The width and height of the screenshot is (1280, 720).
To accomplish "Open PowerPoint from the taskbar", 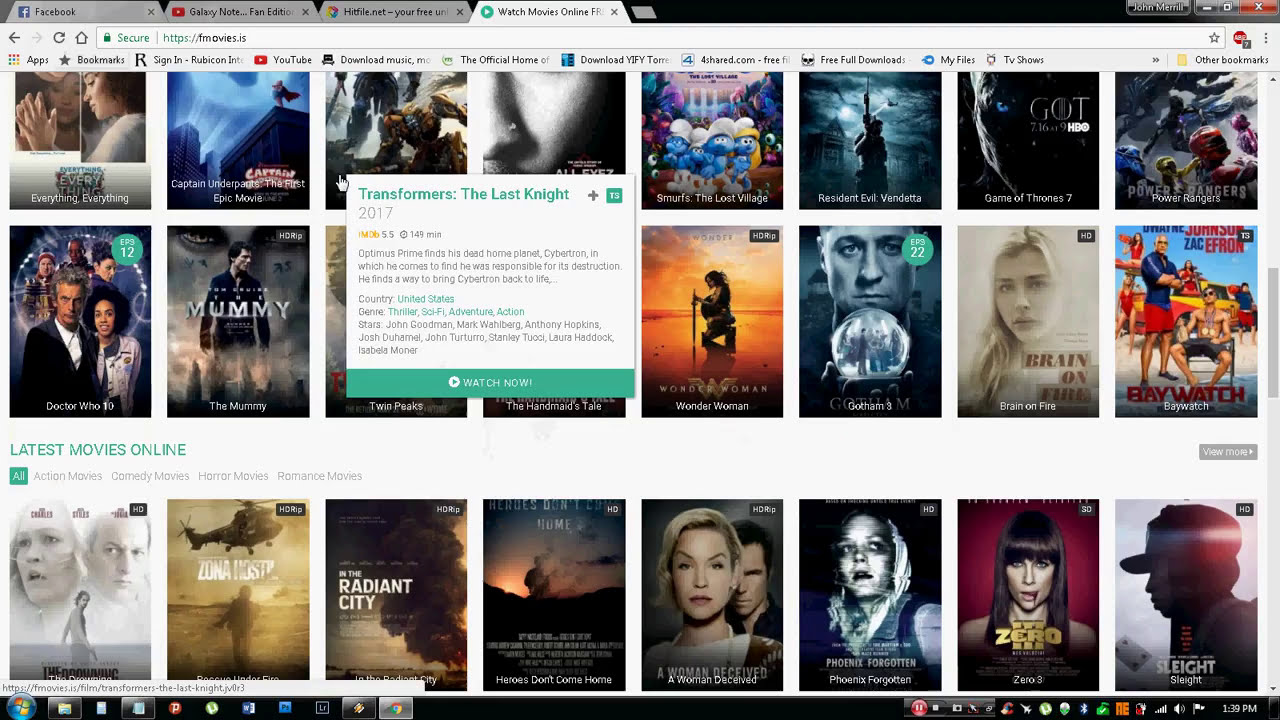I will (174, 708).
